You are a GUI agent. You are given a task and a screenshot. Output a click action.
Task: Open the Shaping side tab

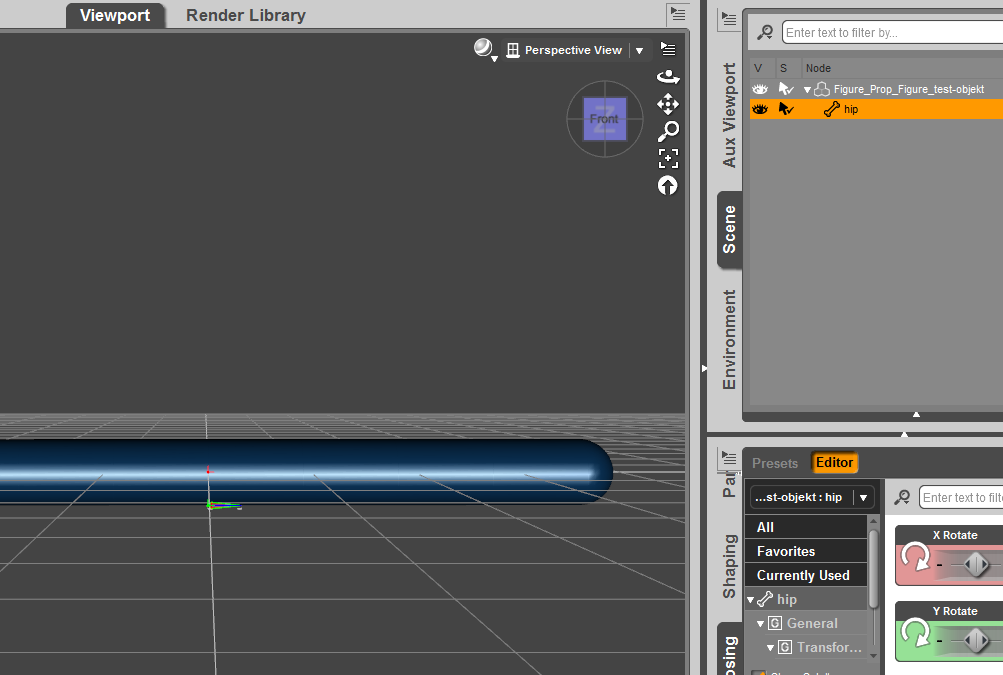pyautogui.click(x=729, y=566)
